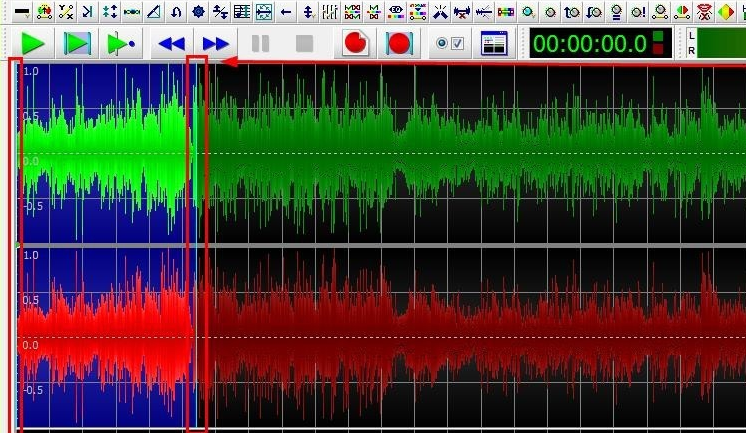The image size is (746, 433).
Task: Start recording with the red circle button
Action: point(355,44)
